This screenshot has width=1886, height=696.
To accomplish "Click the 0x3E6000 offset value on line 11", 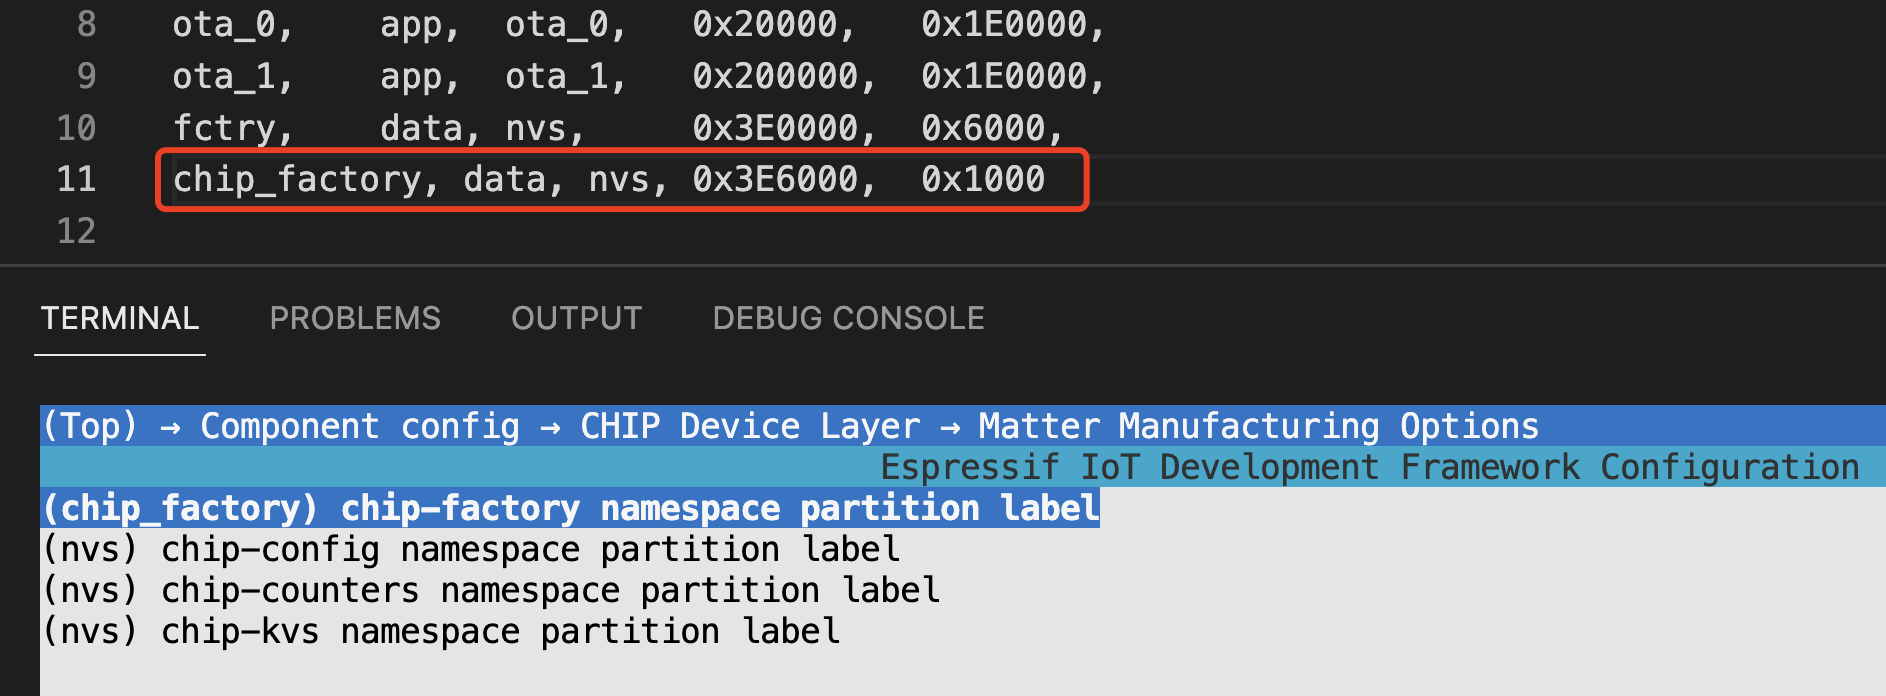I will pyautogui.click(x=775, y=178).
